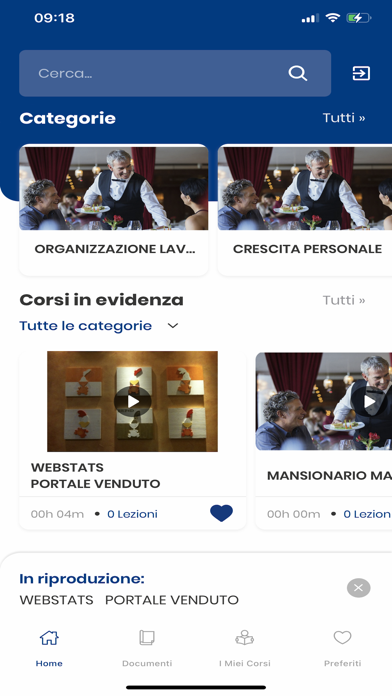Image resolution: width=392 pixels, height=696 pixels.
Task: Play the WEBSTATS Portale Venduto video
Action: point(132,401)
